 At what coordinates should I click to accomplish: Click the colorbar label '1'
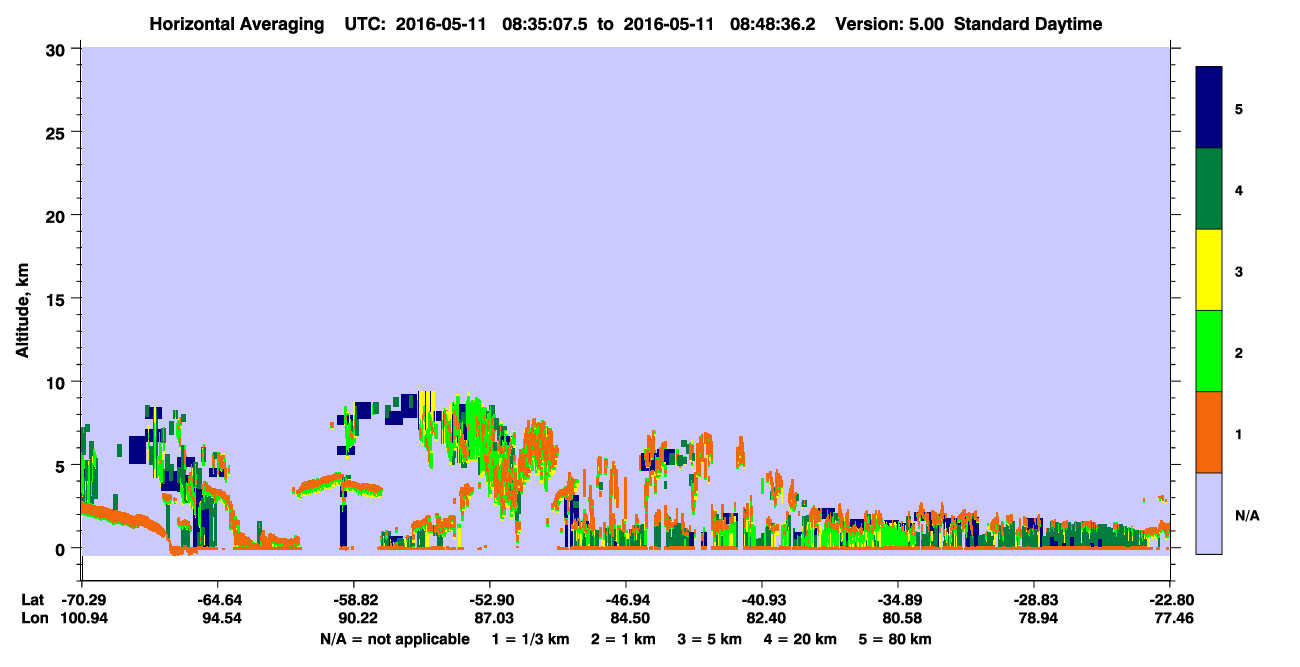1239,434
